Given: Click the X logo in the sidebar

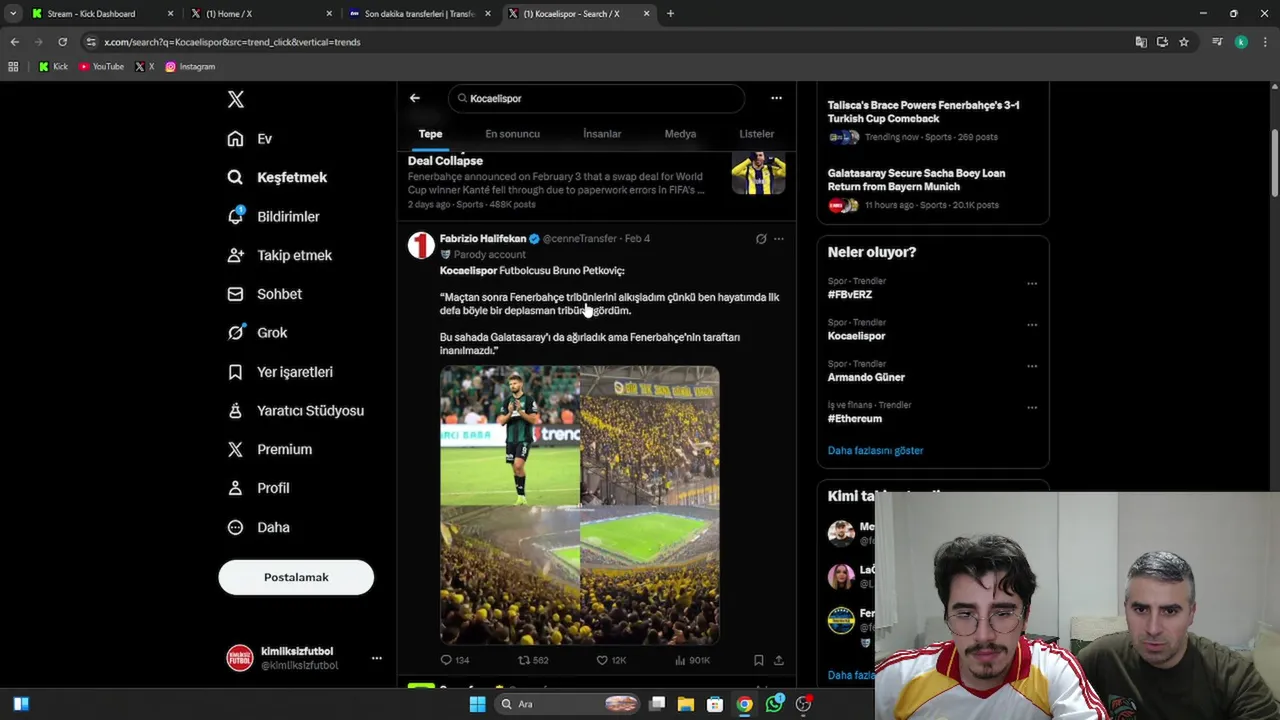Looking at the screenshot, I should point(236,99).
